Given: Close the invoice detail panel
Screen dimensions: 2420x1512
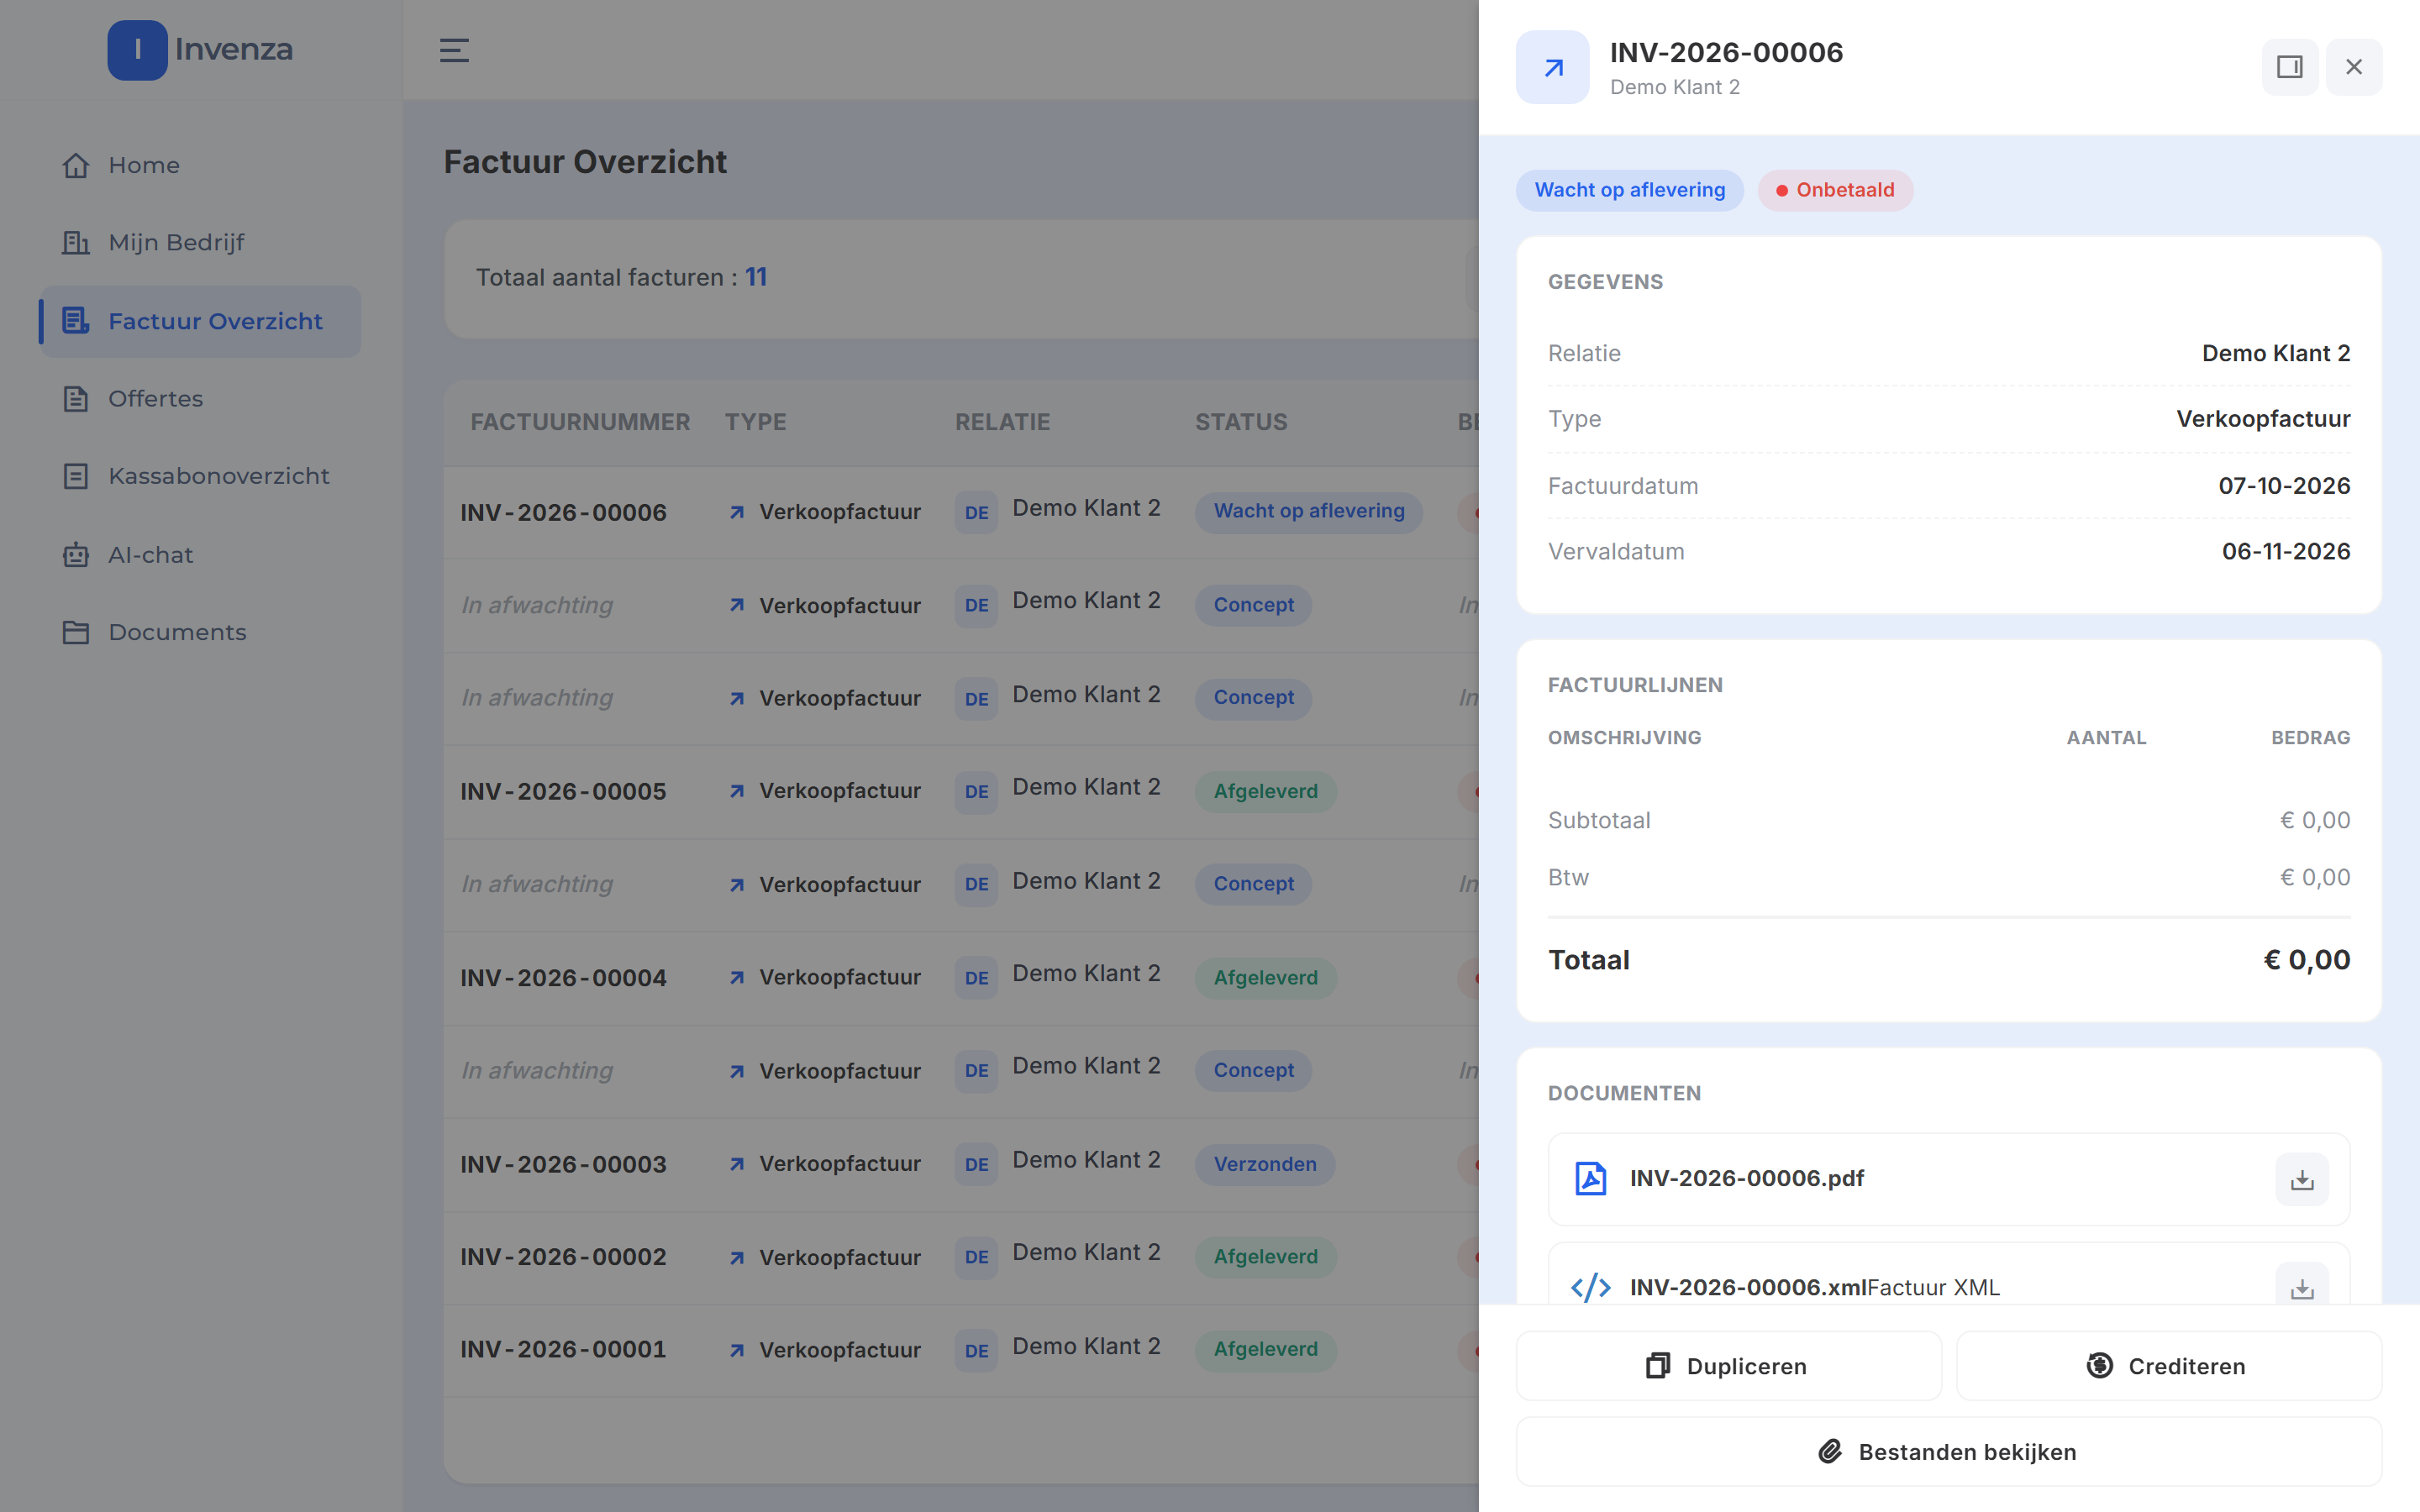Looking at the screenshot, I should pos(2354,67).
